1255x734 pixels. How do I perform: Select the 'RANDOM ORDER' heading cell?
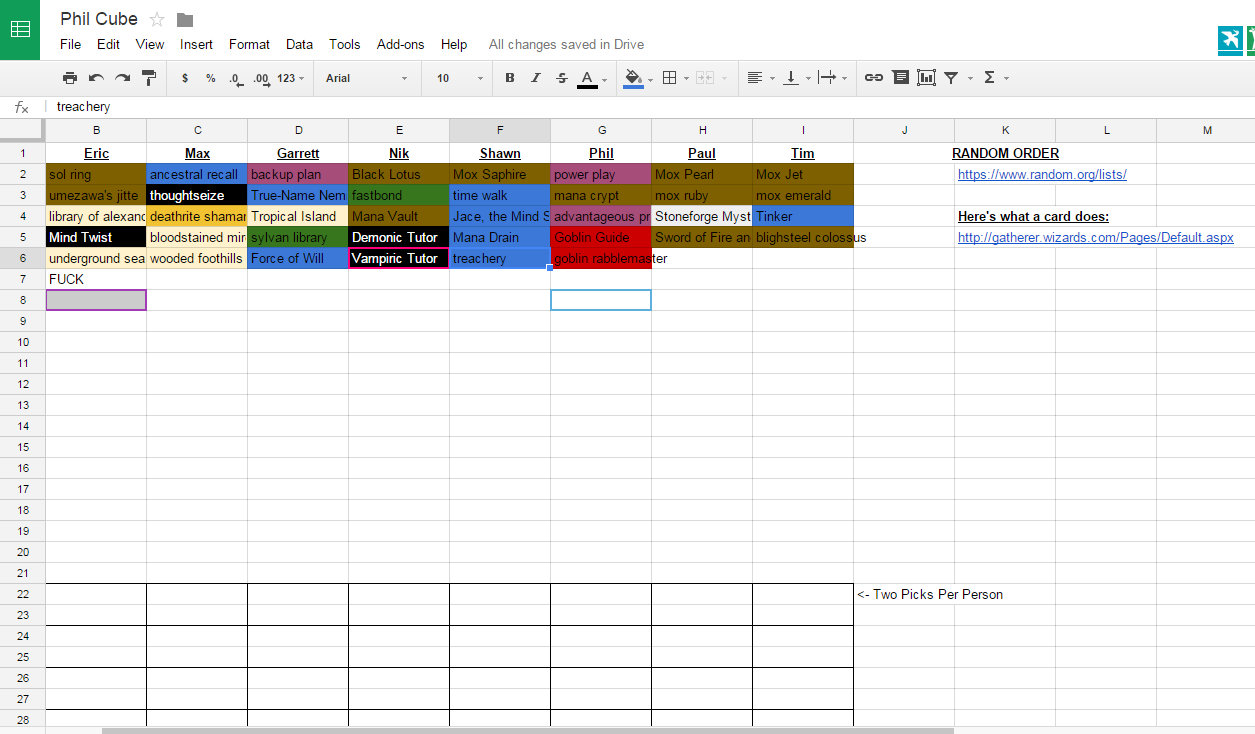[x=1005, y=153]
